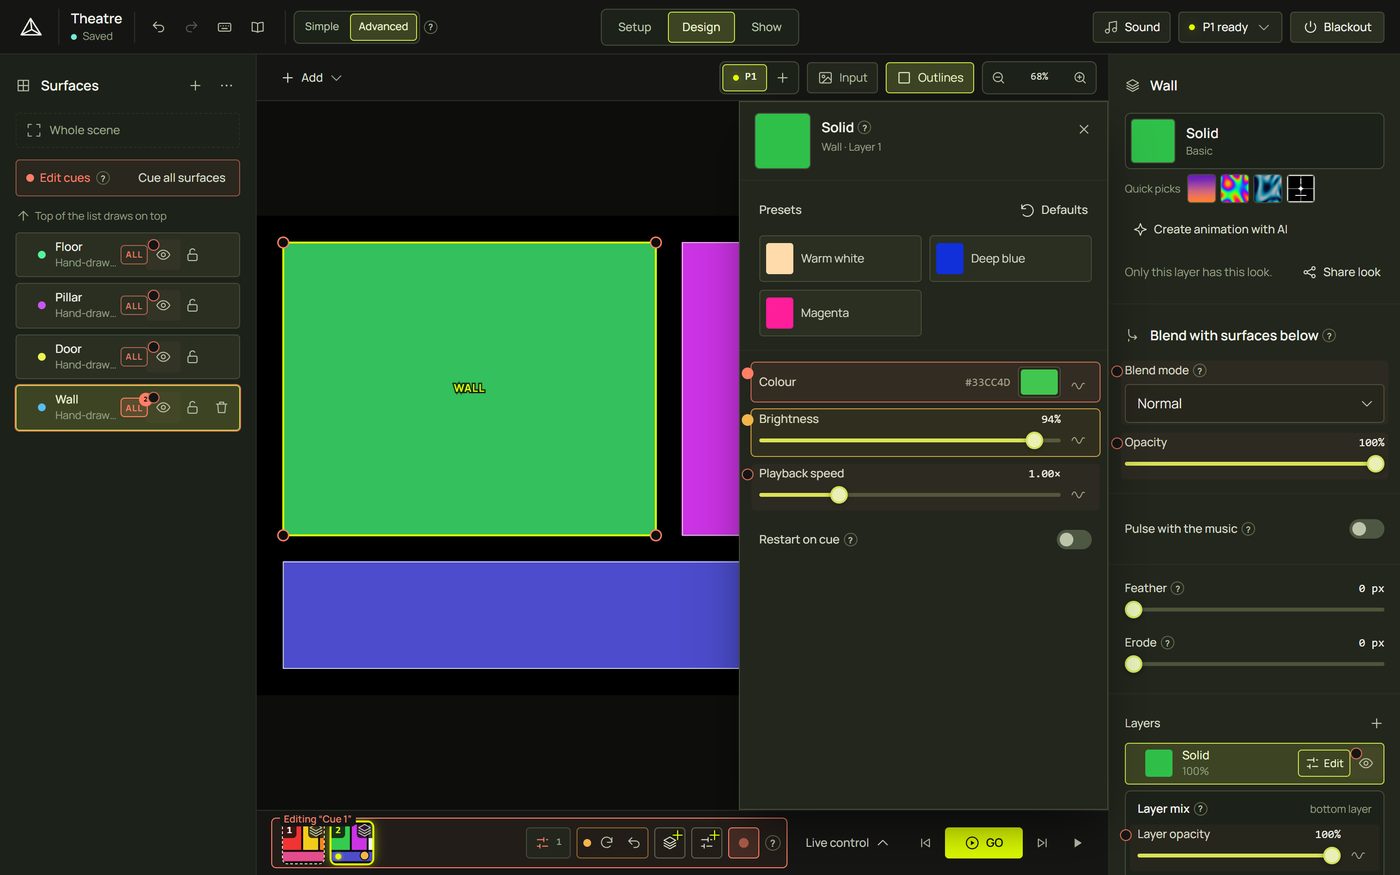
Task: Toggle the Outlines button
Action: tap(930, 77)
